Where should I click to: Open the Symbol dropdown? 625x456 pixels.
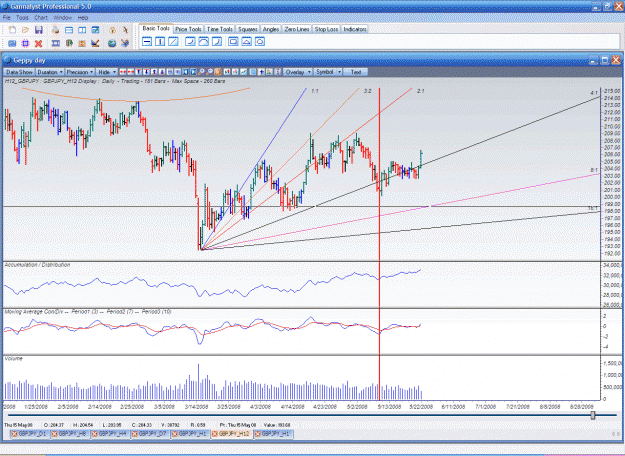(x=328, y=72)
